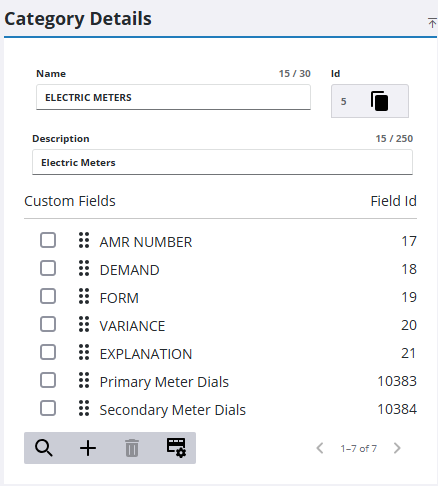Open the FORM custom field
Viewport: 438px width, 486px height.
point(119,298)
